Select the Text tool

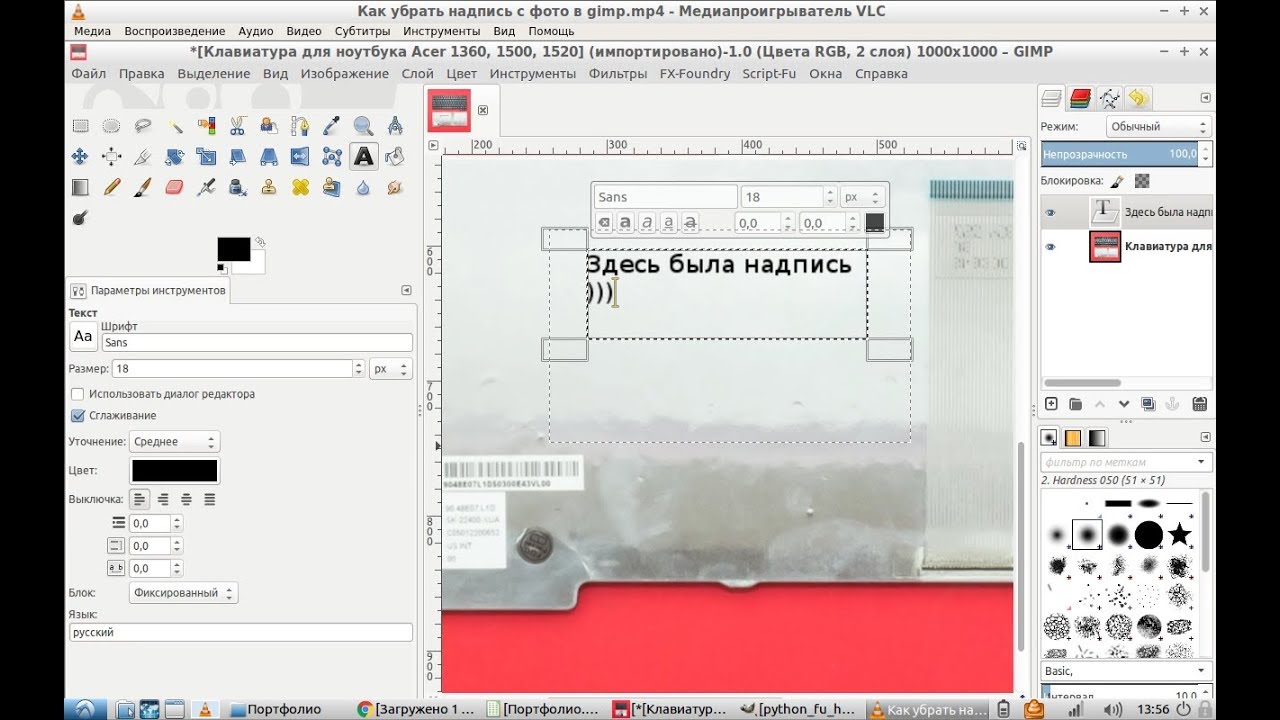click(363, 157)
